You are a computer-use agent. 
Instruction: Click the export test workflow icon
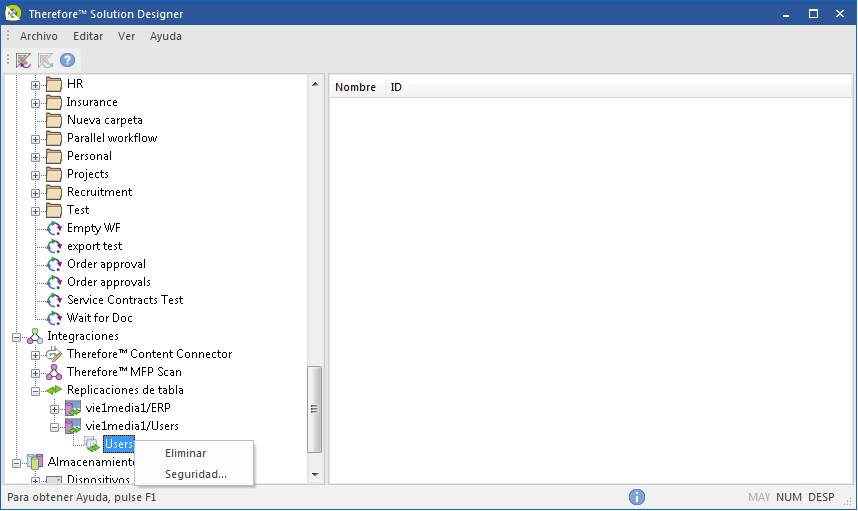pyautogui.click(x=54, y=246)
